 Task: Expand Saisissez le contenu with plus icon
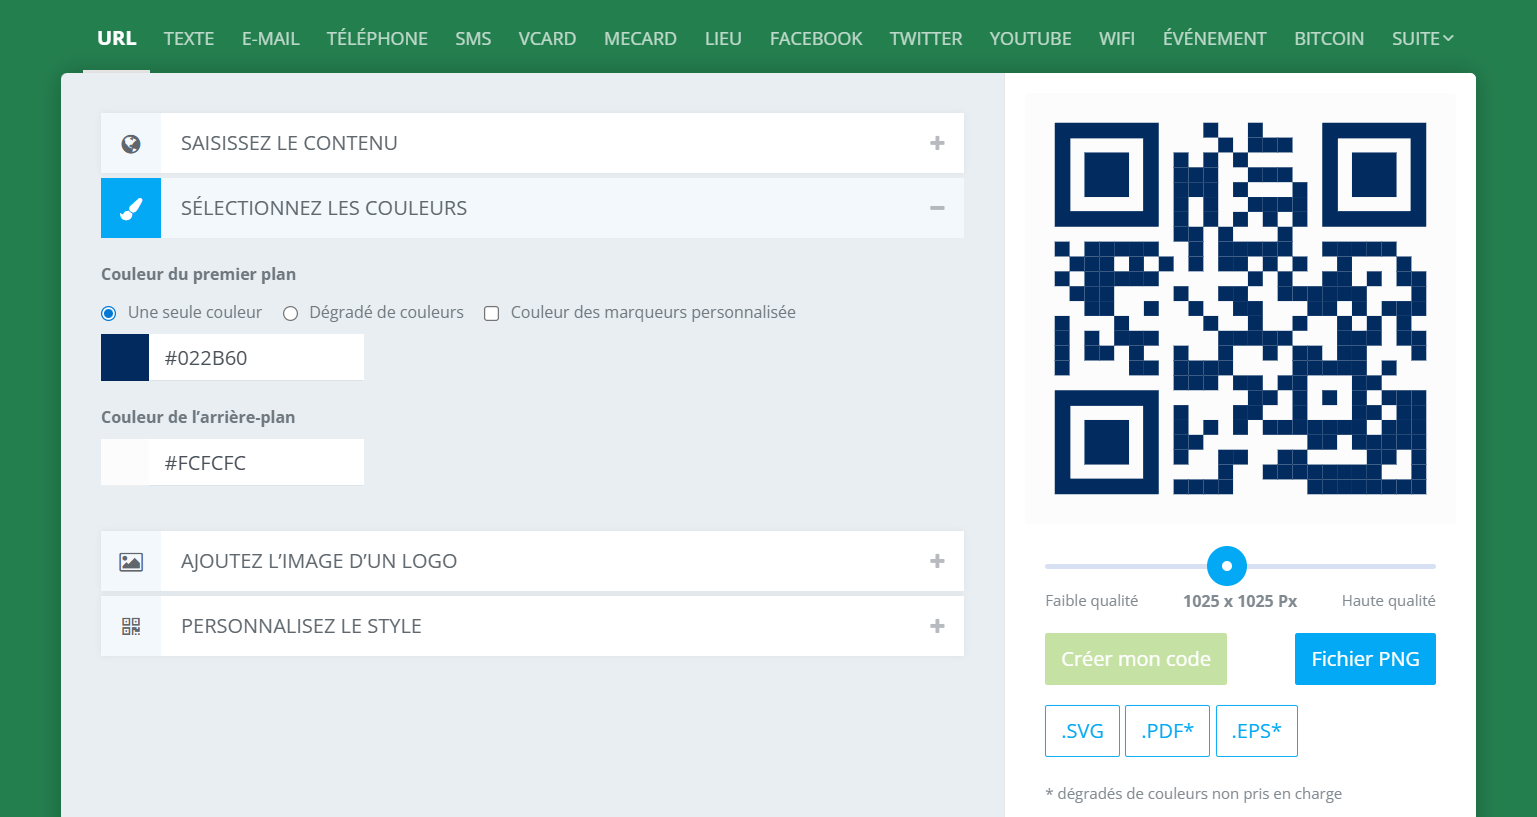tap(937, 143)
